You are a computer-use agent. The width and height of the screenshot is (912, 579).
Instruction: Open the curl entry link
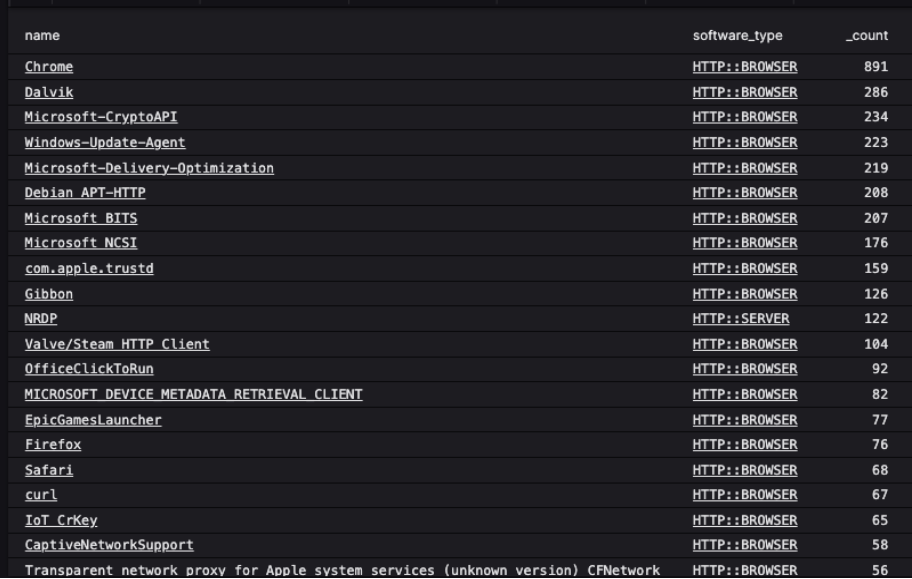[41, 496]
